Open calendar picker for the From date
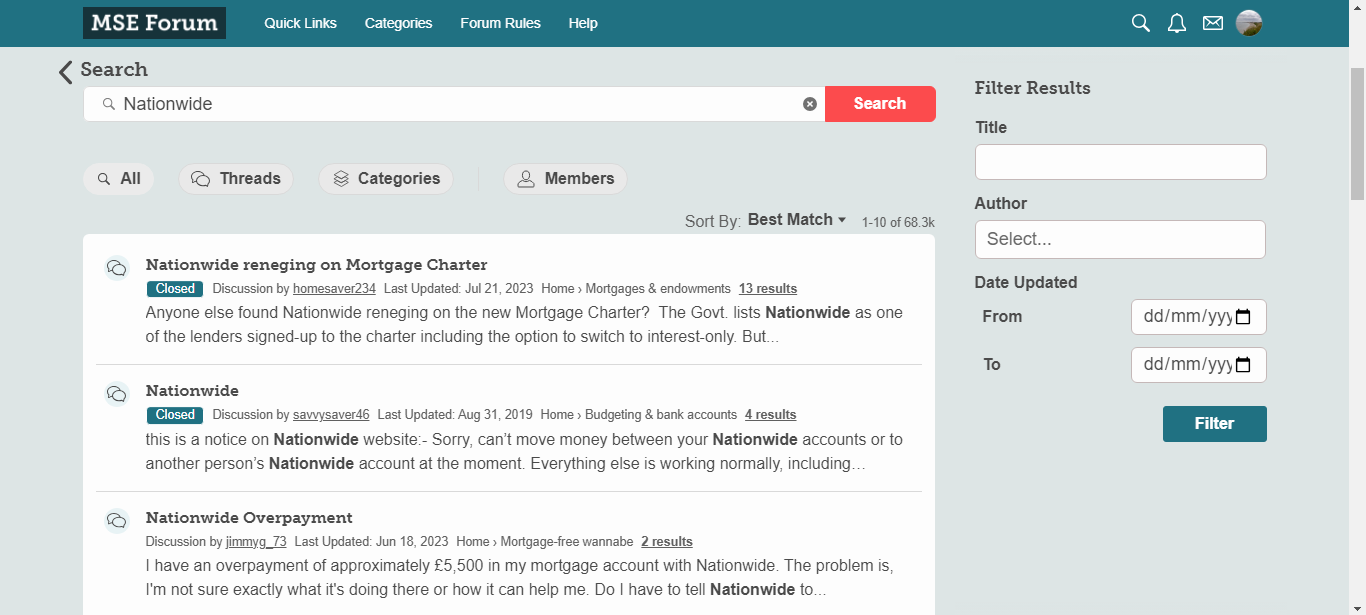The height and width of the screenshot is (615, 1366). pyautogui.click(x=1243, y=317)
